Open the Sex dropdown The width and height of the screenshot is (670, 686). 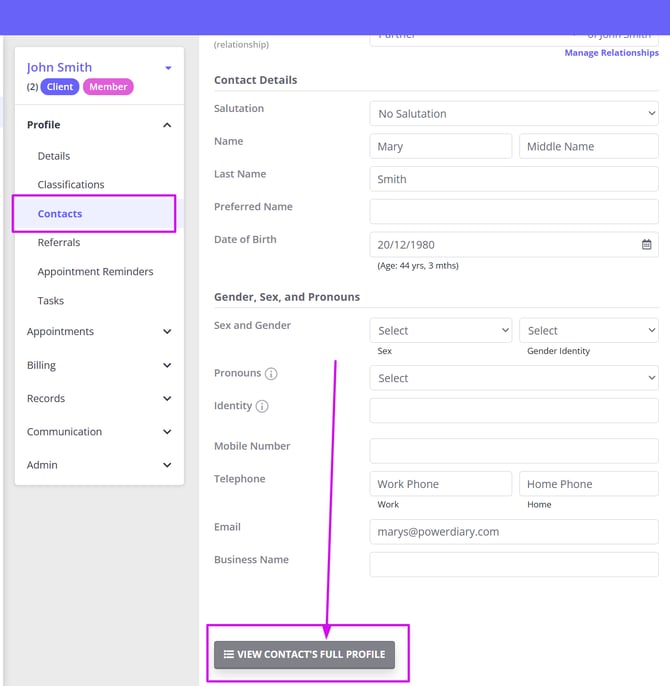click(440, 331)
